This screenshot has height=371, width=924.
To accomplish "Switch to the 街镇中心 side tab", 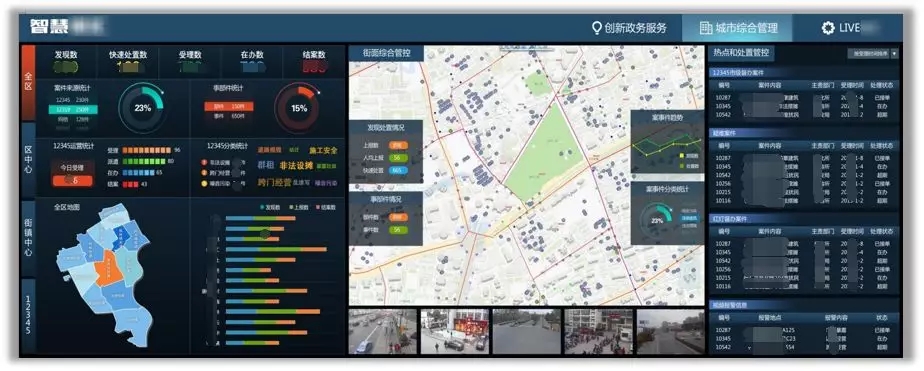I will pos(28,237).
